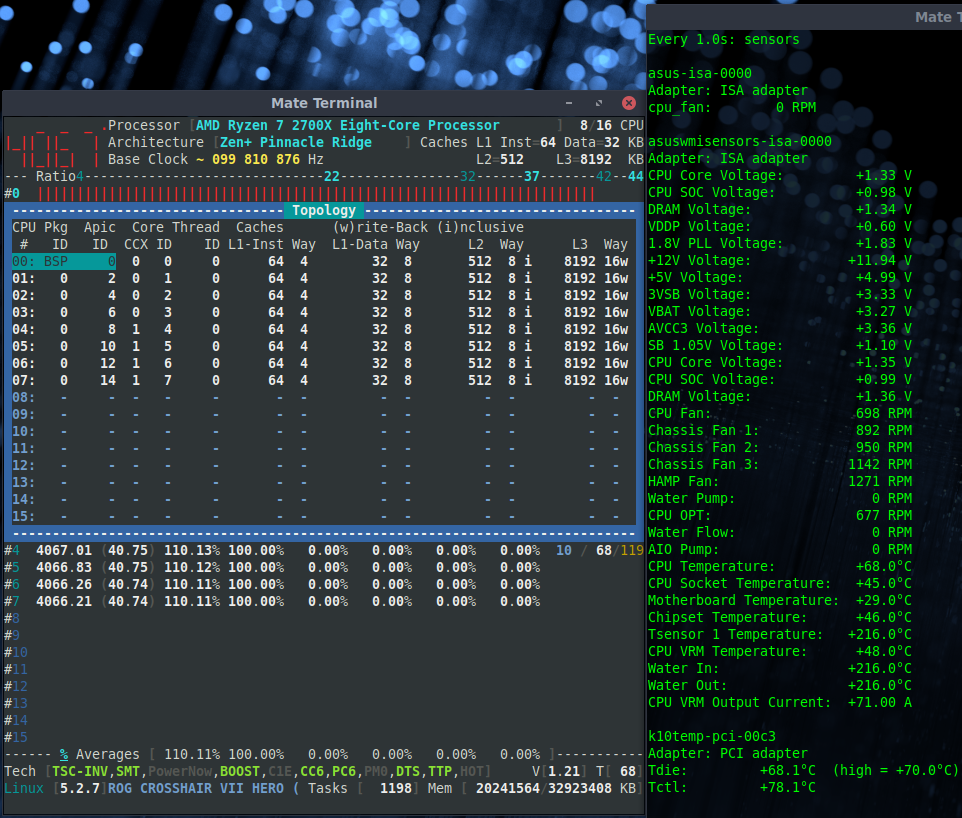Minimize the Mate Terminal window

(569, 102)
